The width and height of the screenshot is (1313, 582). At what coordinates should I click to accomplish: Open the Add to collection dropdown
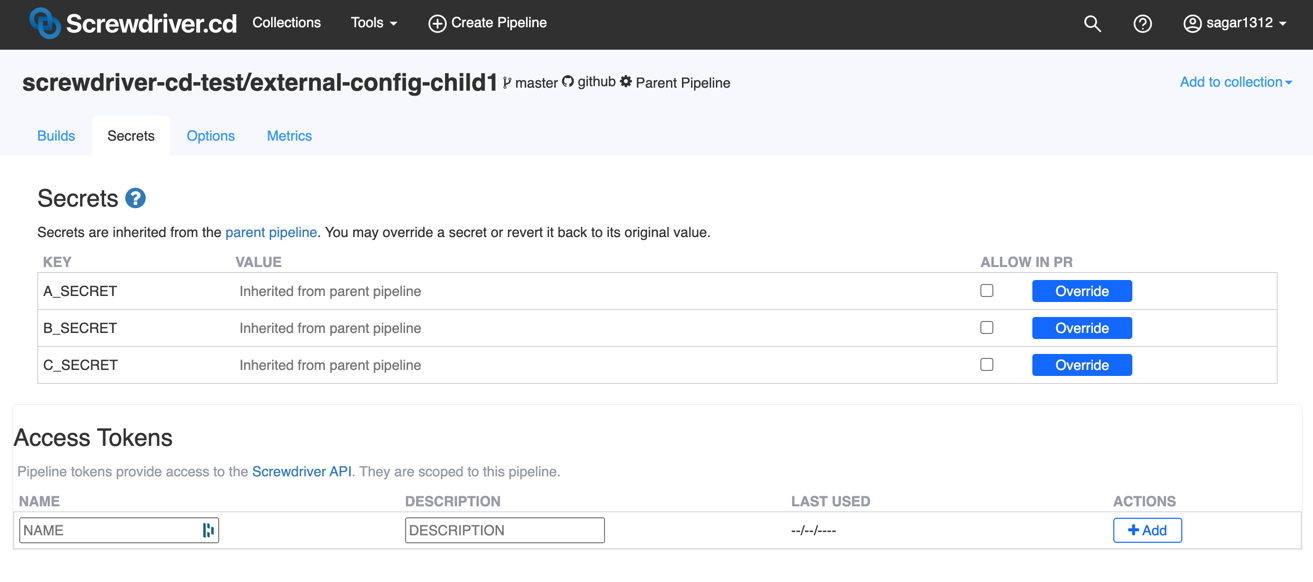[x=1236, y=82]
